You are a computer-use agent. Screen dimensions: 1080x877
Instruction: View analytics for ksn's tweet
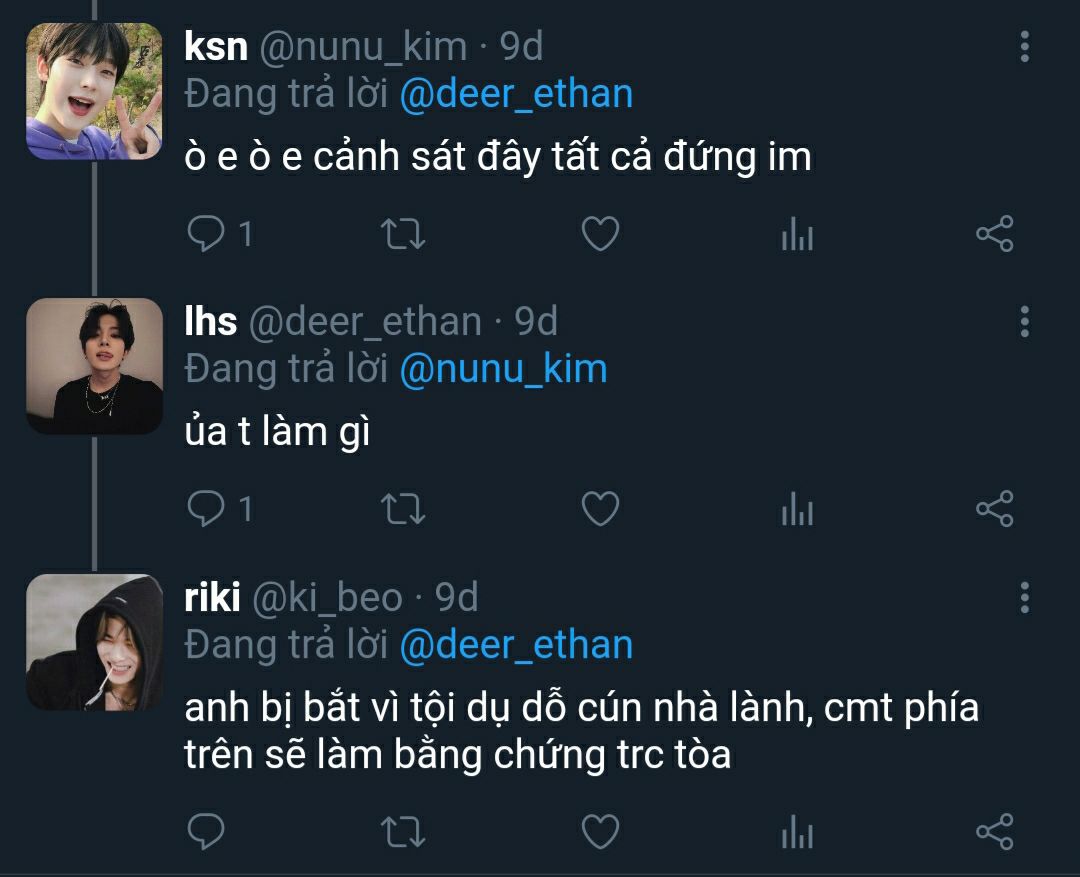click(x=796, y=236)
